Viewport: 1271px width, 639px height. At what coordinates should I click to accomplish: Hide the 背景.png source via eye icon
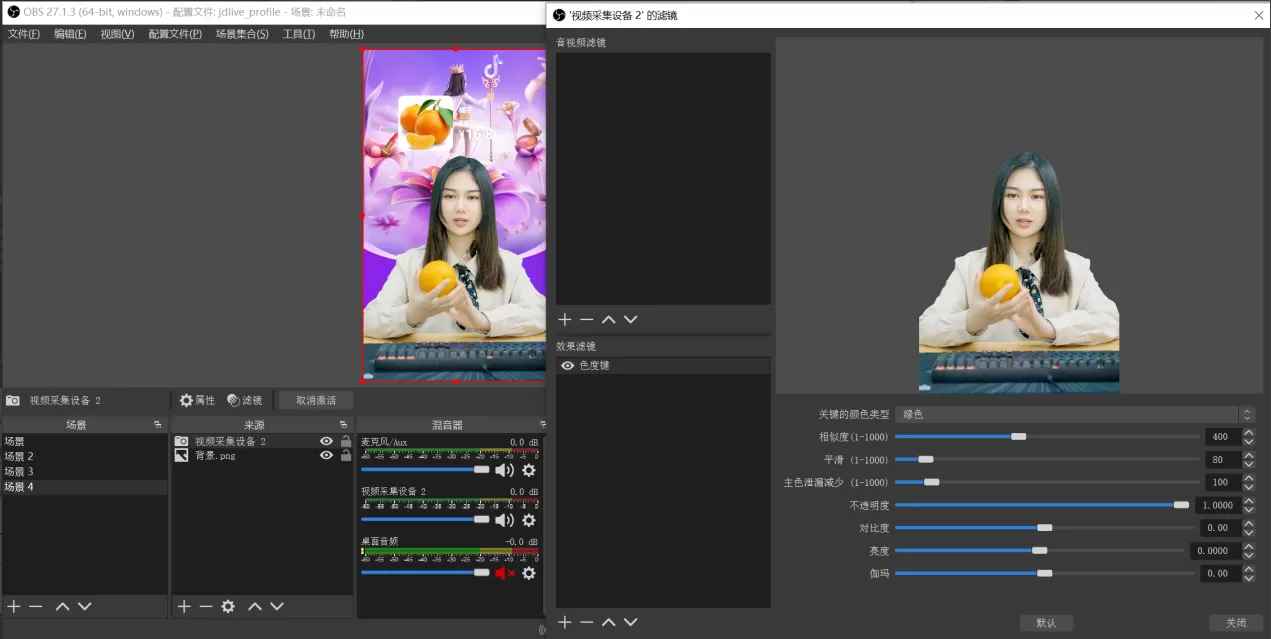coord(326,455)
